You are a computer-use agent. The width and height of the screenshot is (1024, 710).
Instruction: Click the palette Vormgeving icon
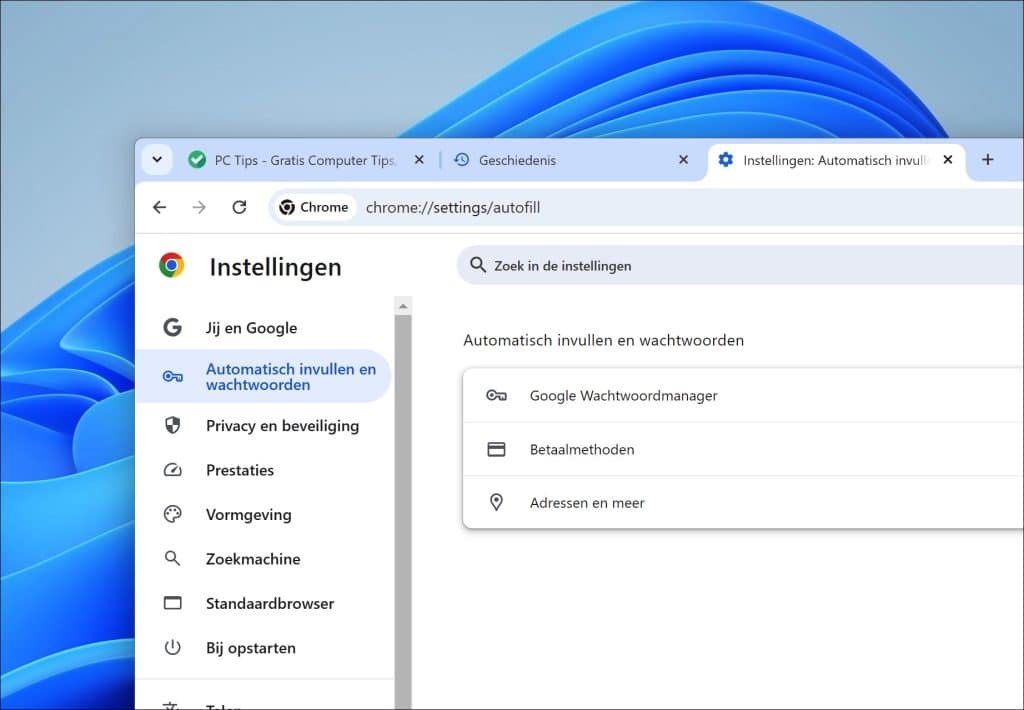tap(172, 515)
